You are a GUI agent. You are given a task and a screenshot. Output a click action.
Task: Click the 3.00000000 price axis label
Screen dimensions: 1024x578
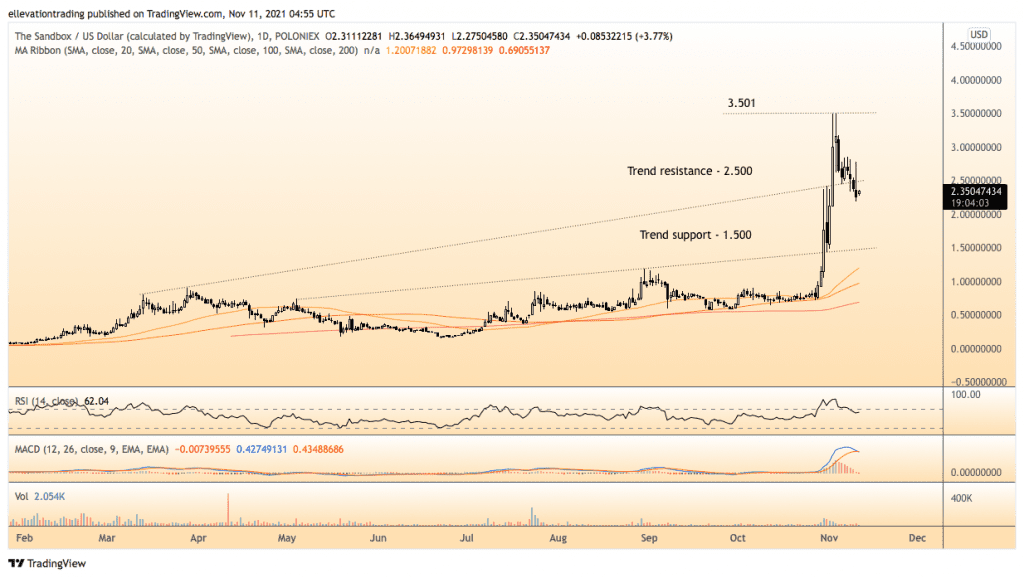tap(976, 148)
